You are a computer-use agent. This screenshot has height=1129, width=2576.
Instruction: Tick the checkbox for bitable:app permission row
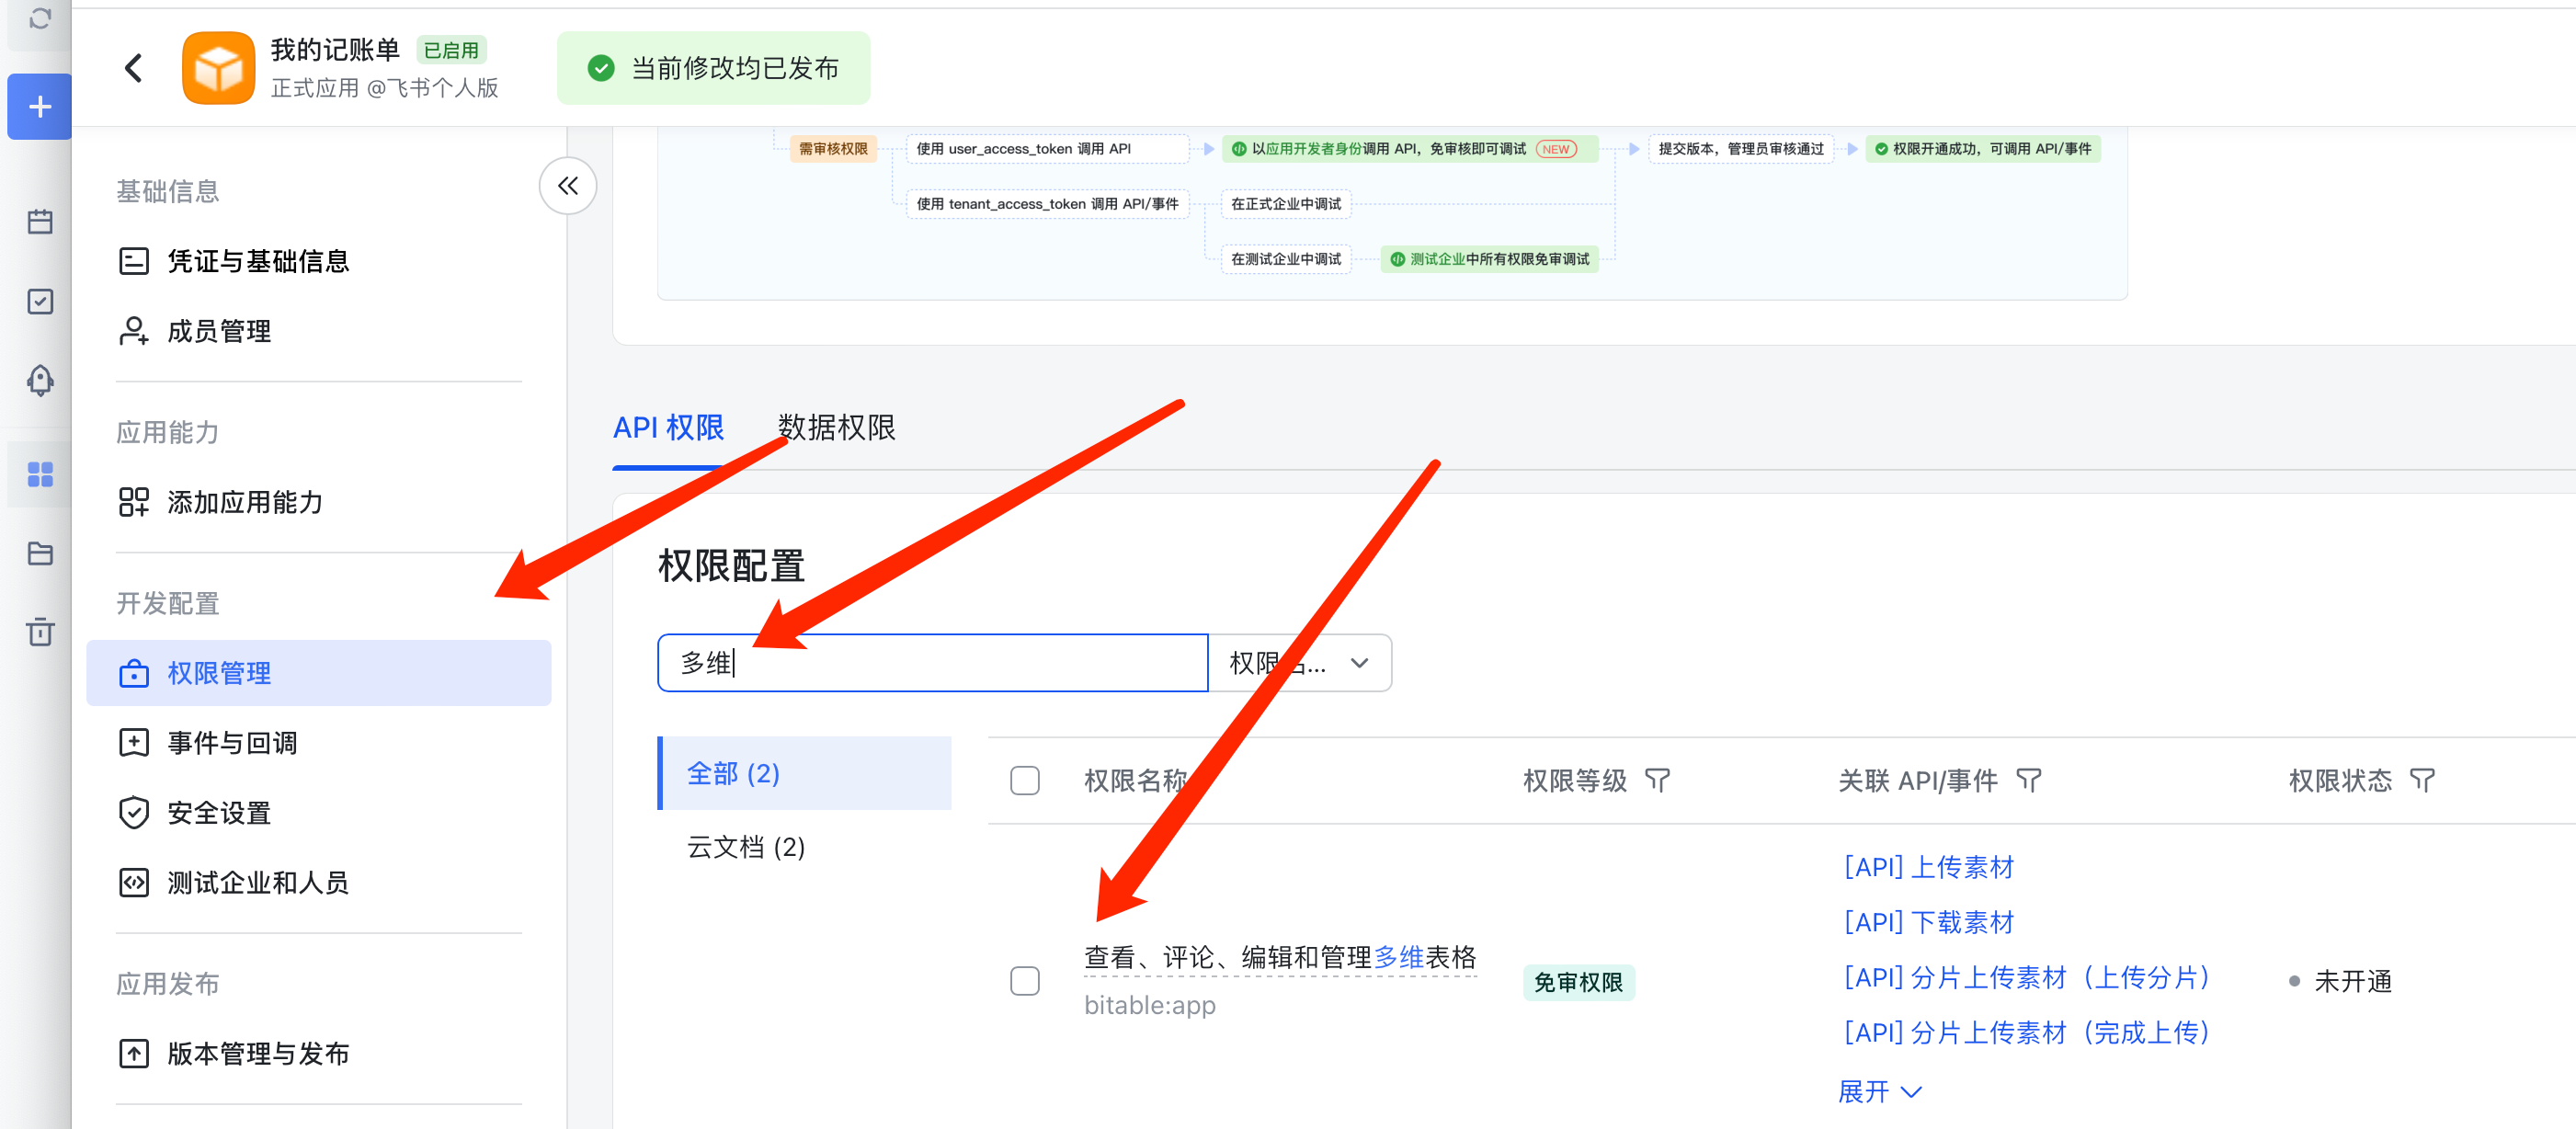point(1024,981)
